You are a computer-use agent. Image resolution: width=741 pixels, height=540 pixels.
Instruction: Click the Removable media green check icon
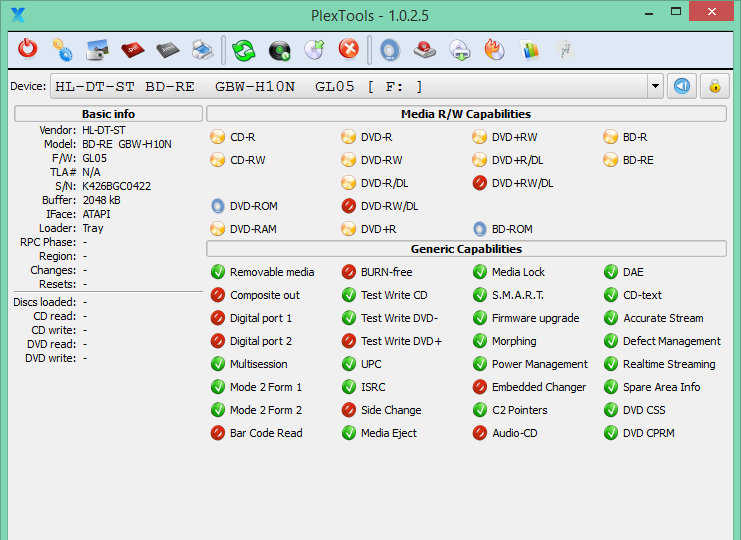217,272
